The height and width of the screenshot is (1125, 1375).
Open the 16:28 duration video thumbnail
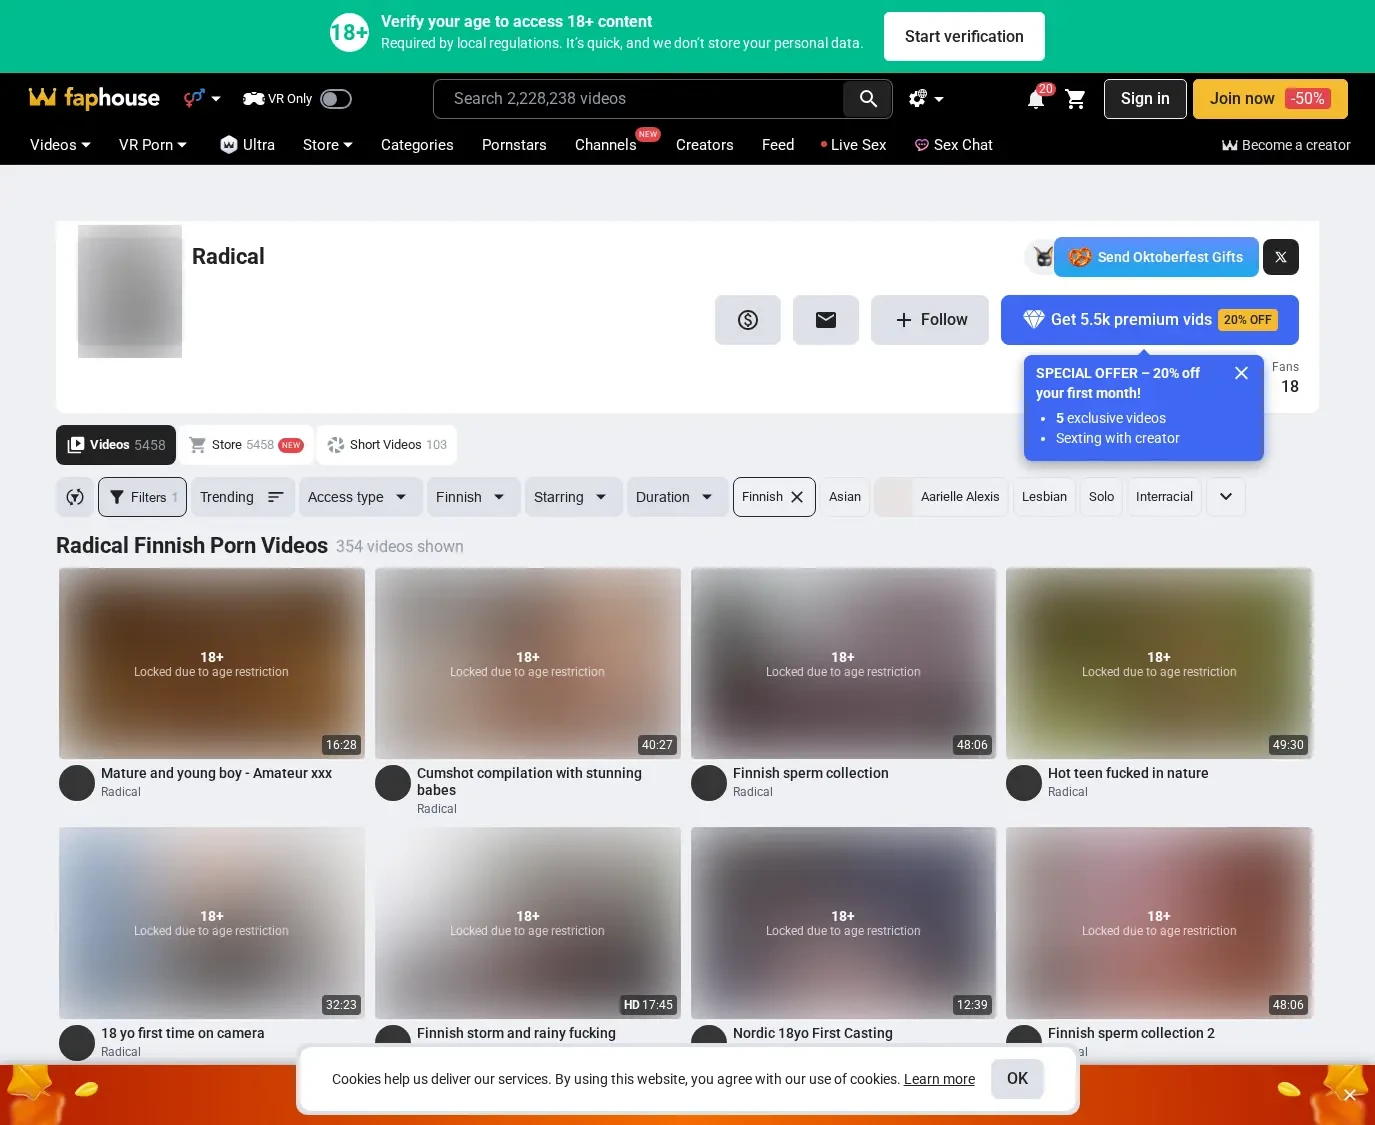click(x=212, y=664)
